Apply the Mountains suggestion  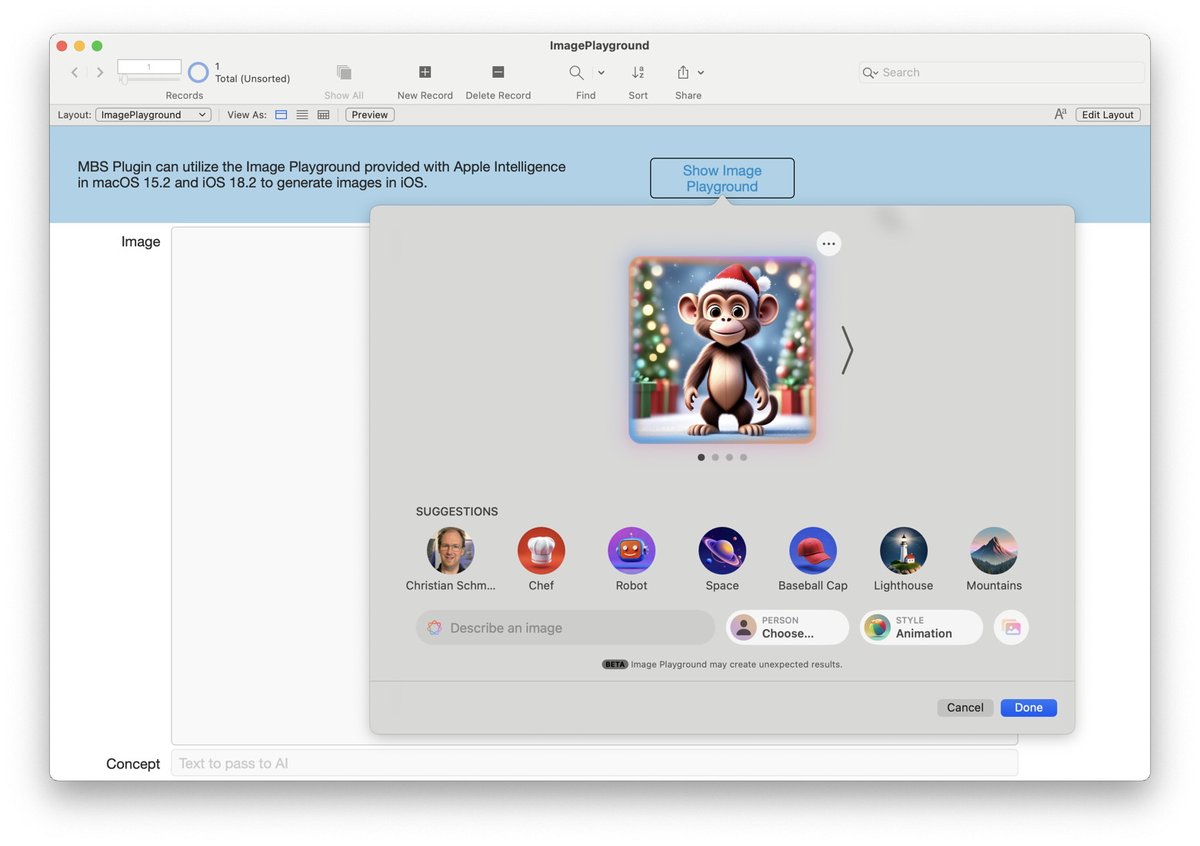993,548
